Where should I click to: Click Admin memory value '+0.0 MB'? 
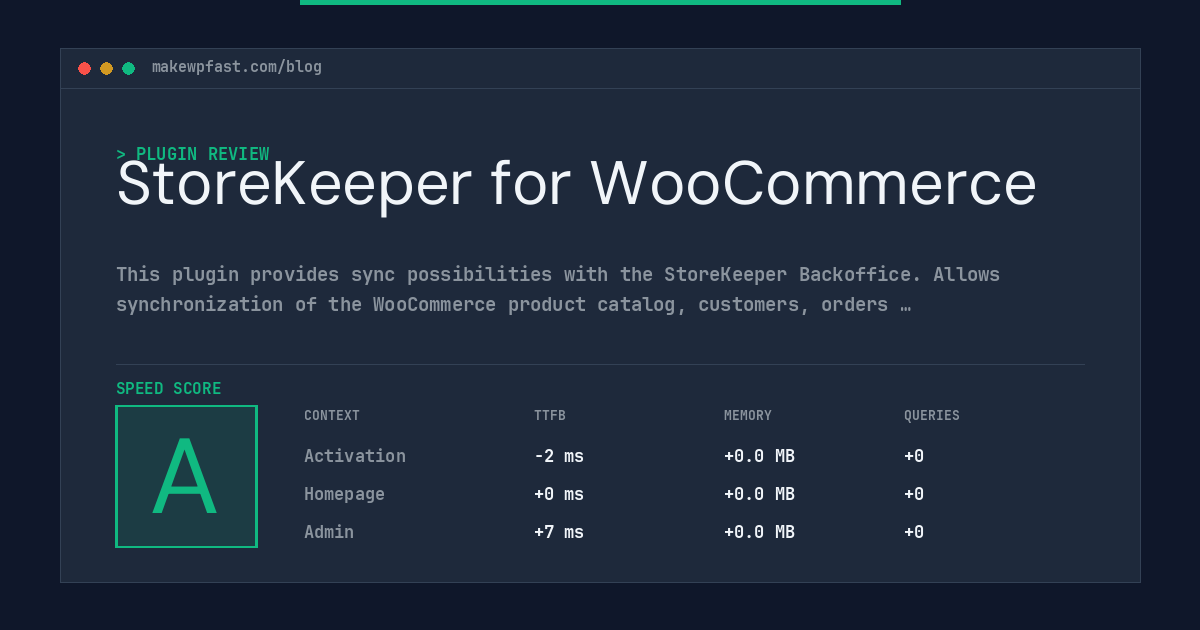tap(759, 532)
